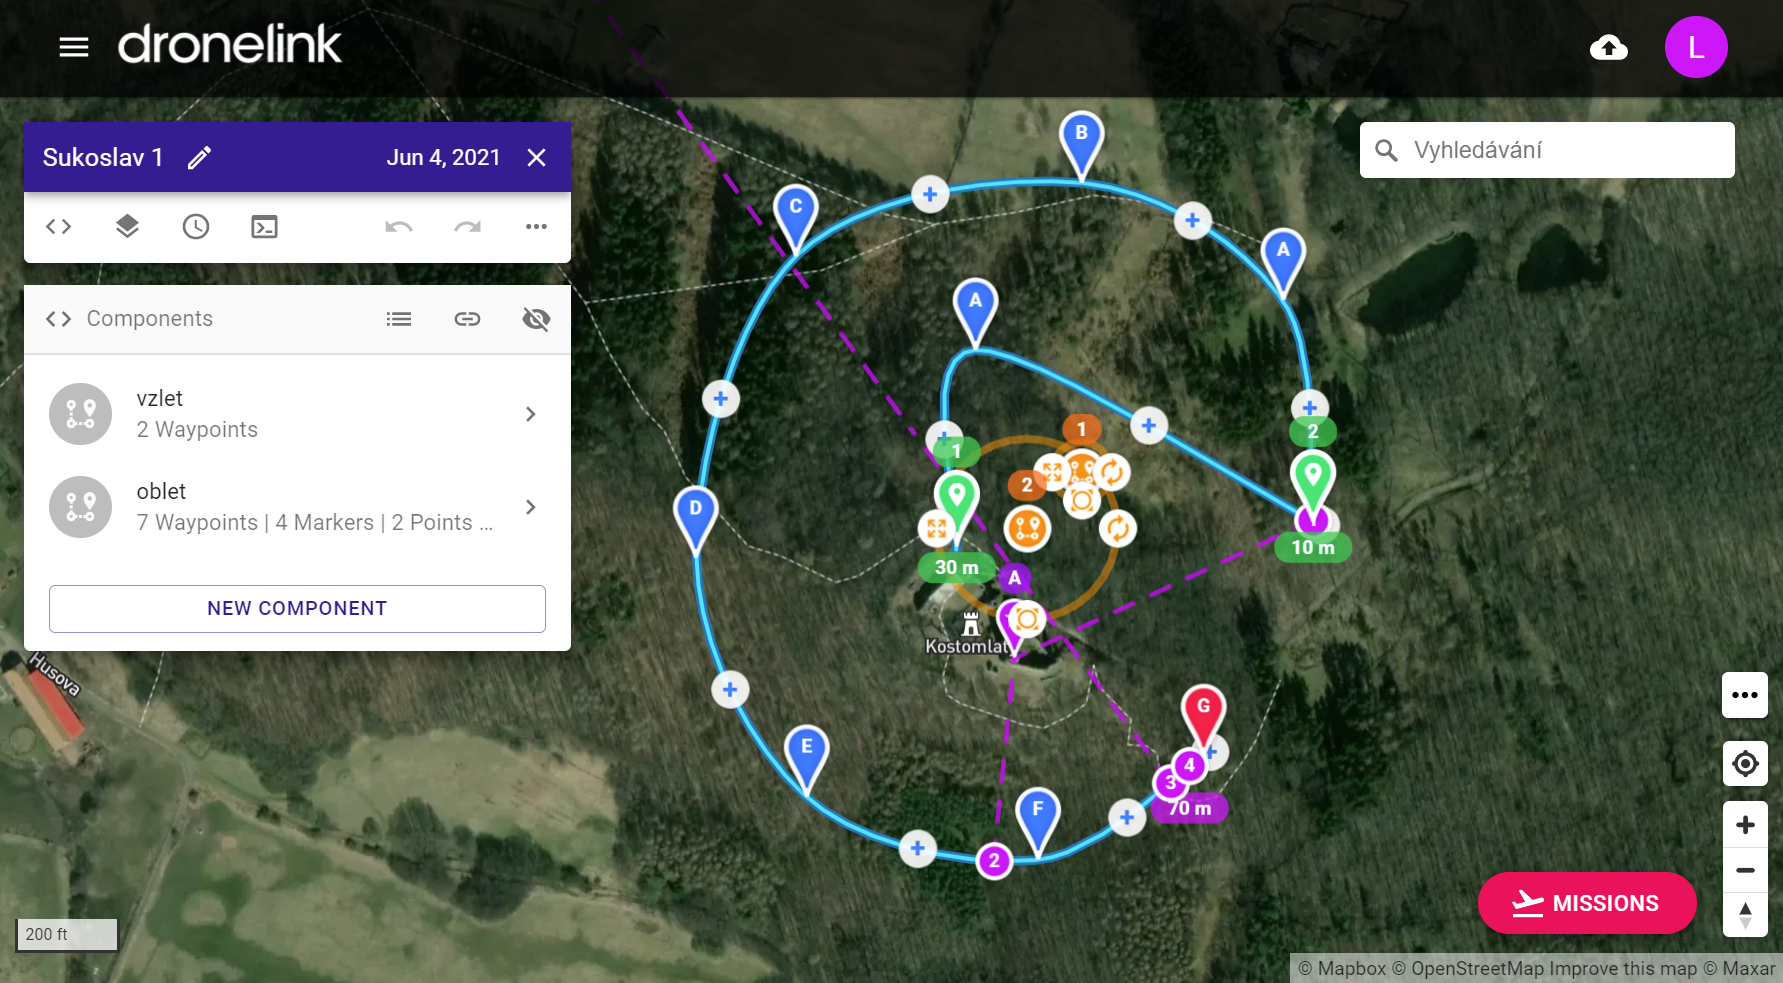Open the user profile avatar menu
The height and width of the screenshot is (983, 1783).
click(1696, 47)
